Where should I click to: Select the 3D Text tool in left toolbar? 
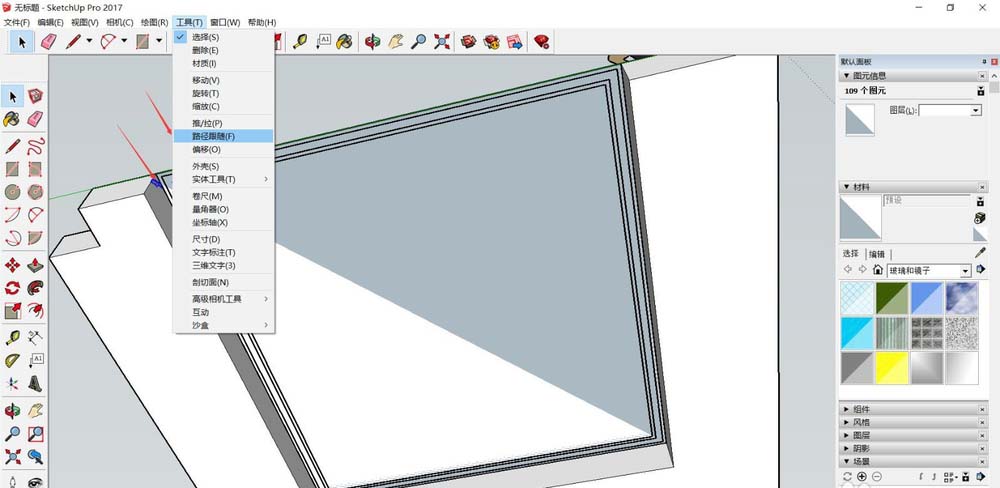[x=36, y=383]
